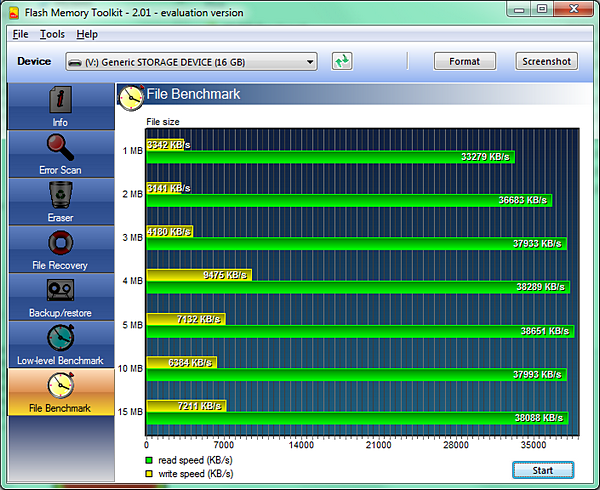Click the 15 MB file size label
The width and height of the screenshot is (600, 490).
(x=130, y=412)
